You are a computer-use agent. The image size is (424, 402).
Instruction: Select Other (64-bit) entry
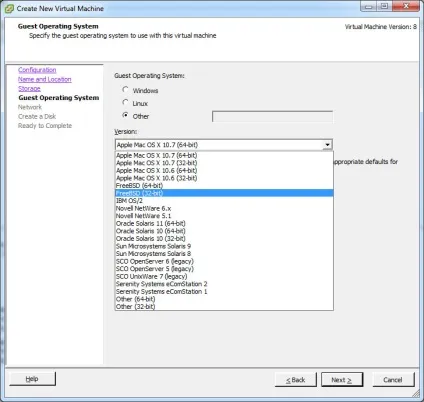tap(224, 299)
